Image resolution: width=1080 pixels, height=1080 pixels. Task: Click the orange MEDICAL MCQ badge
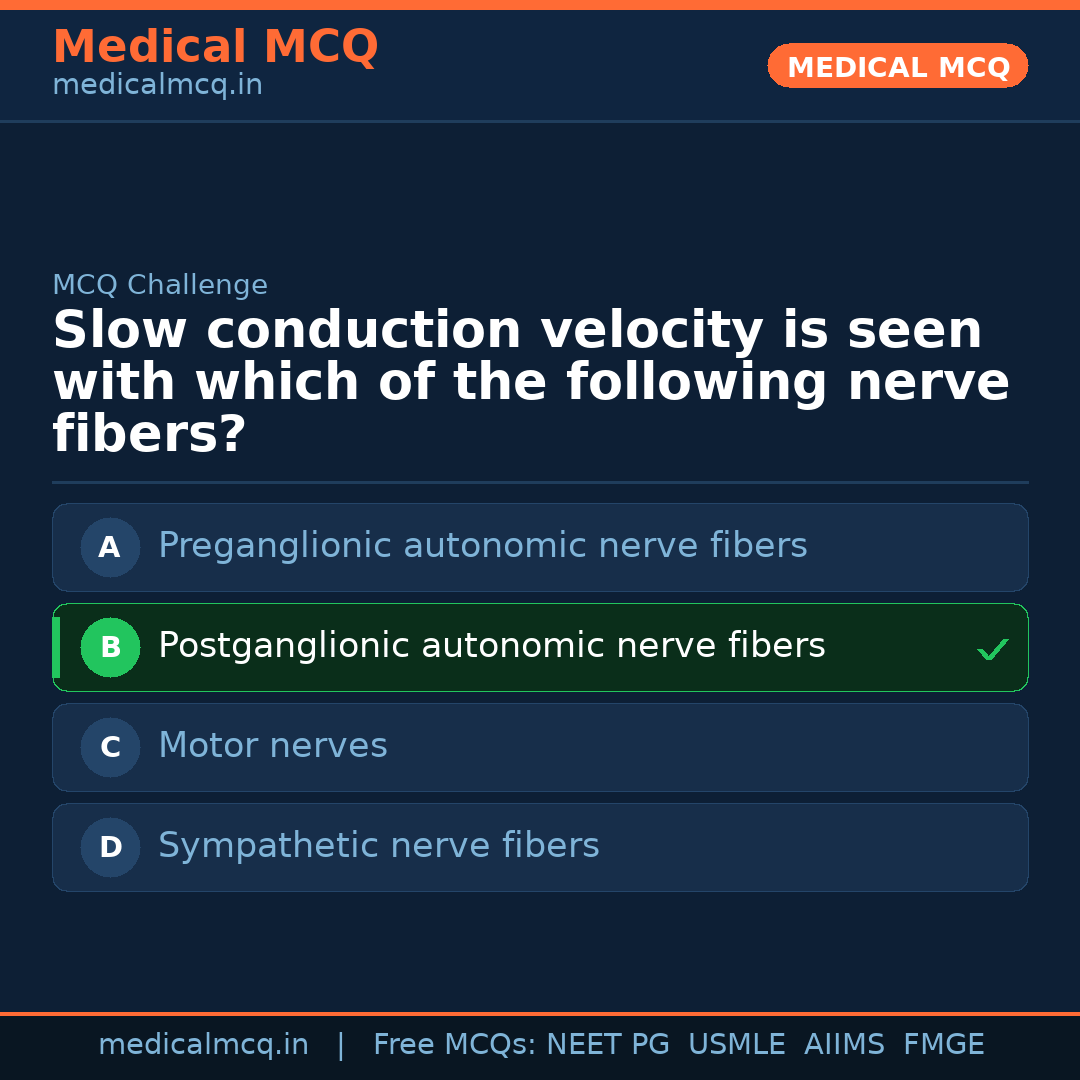click(x=897, y=66)
